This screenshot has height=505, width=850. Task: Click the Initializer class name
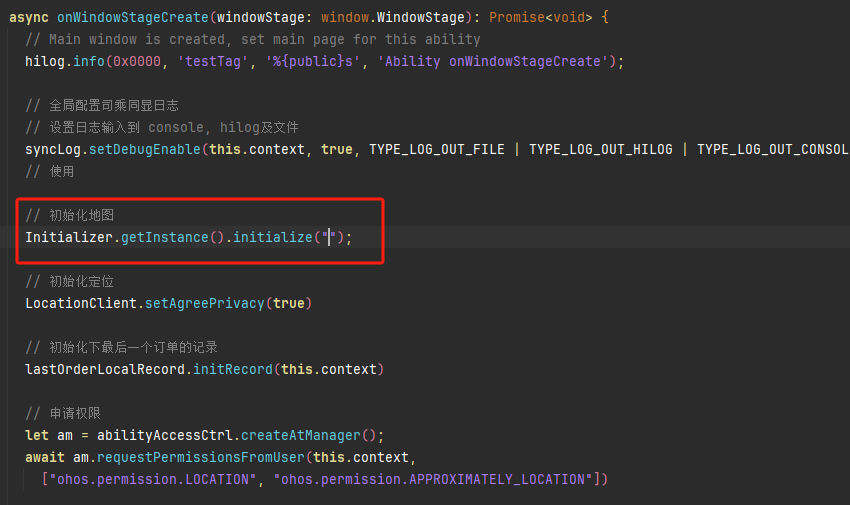[69, 237]
